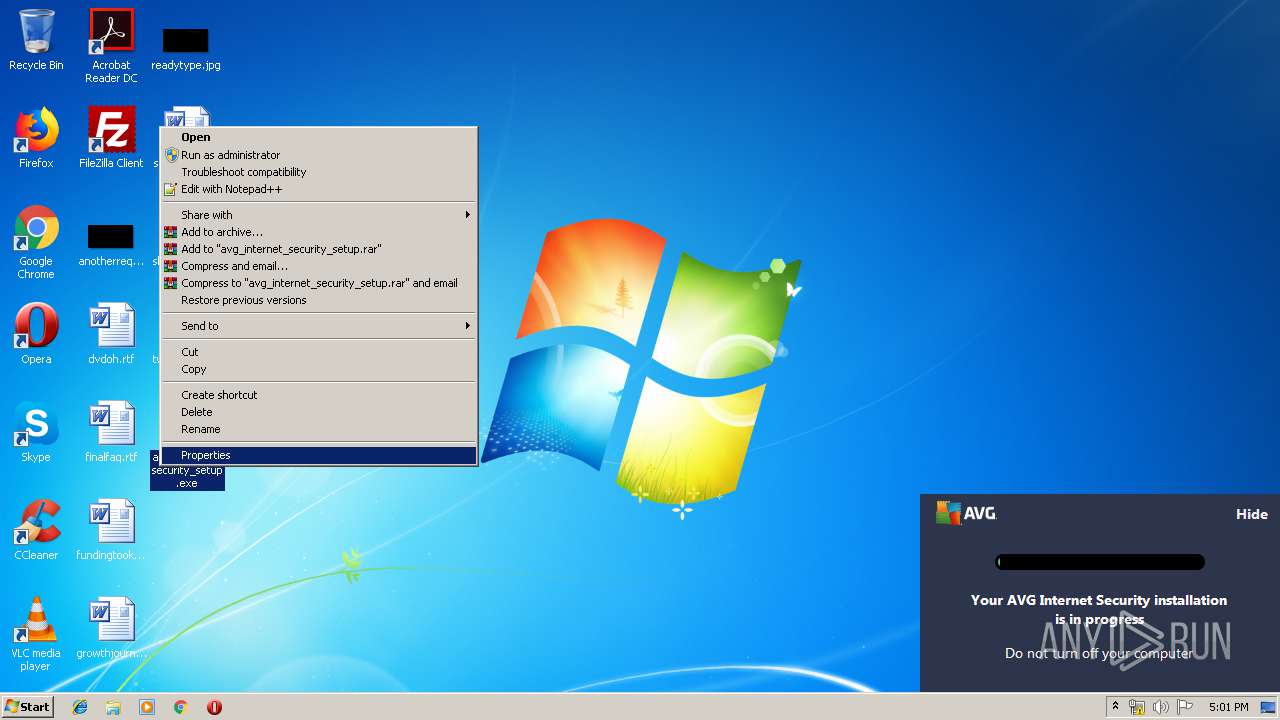
Task: Select Add to "avg_internet_security_setup.rar"
Action: [x=319, y=249]
